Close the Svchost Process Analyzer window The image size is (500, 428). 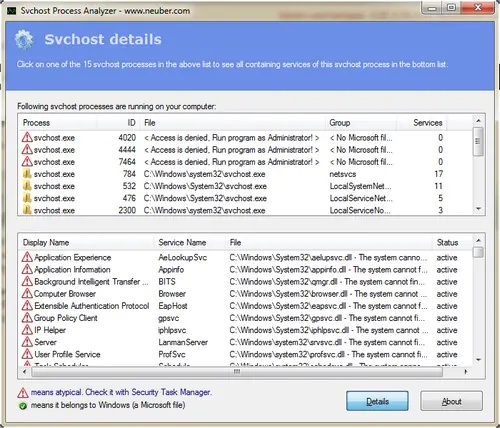coord(478,7)
